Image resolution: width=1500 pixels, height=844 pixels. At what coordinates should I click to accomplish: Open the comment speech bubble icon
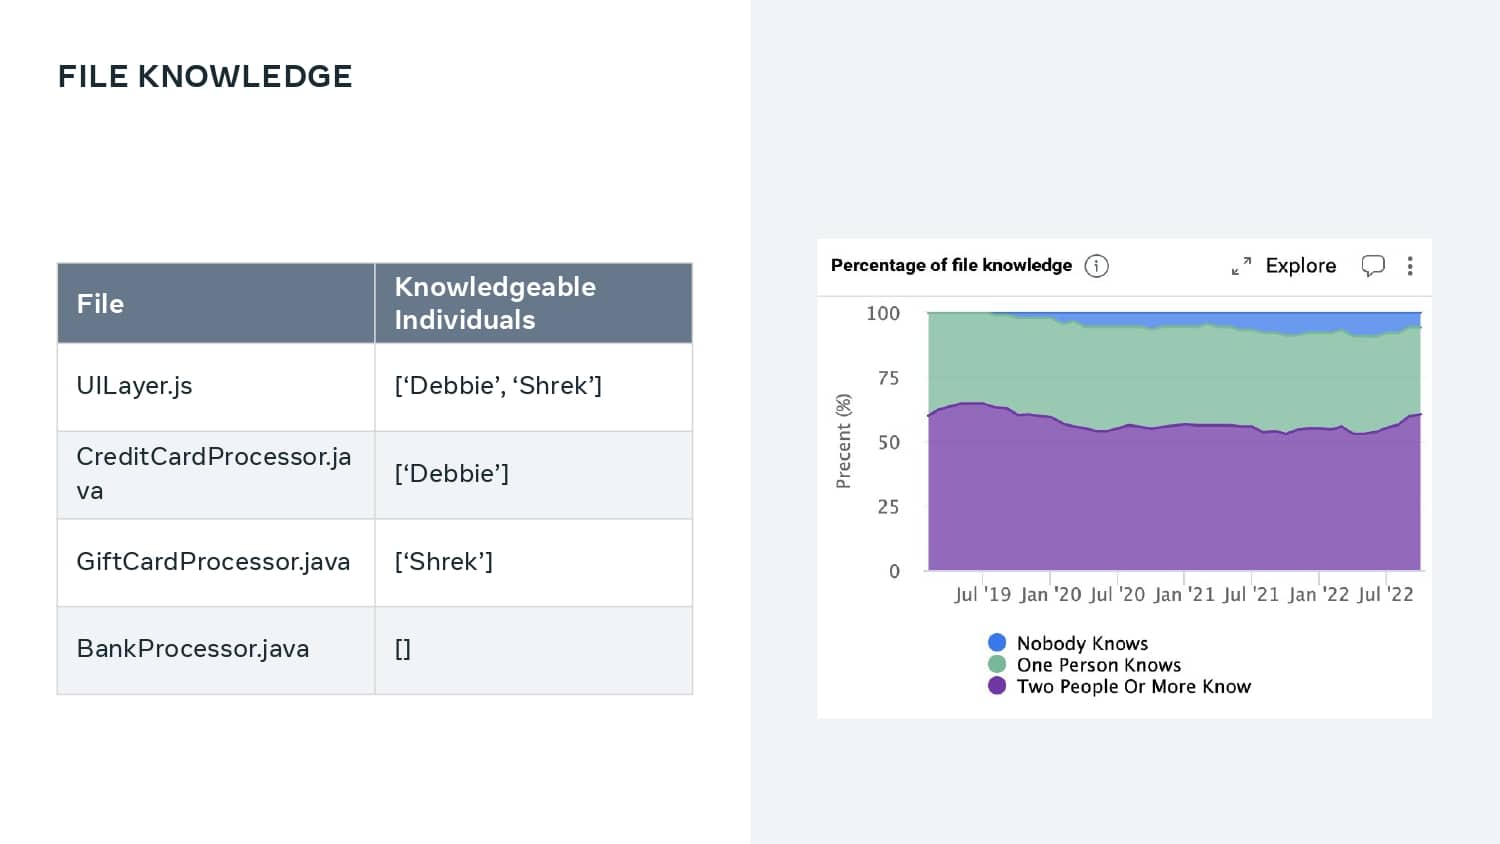(1373, 266)
